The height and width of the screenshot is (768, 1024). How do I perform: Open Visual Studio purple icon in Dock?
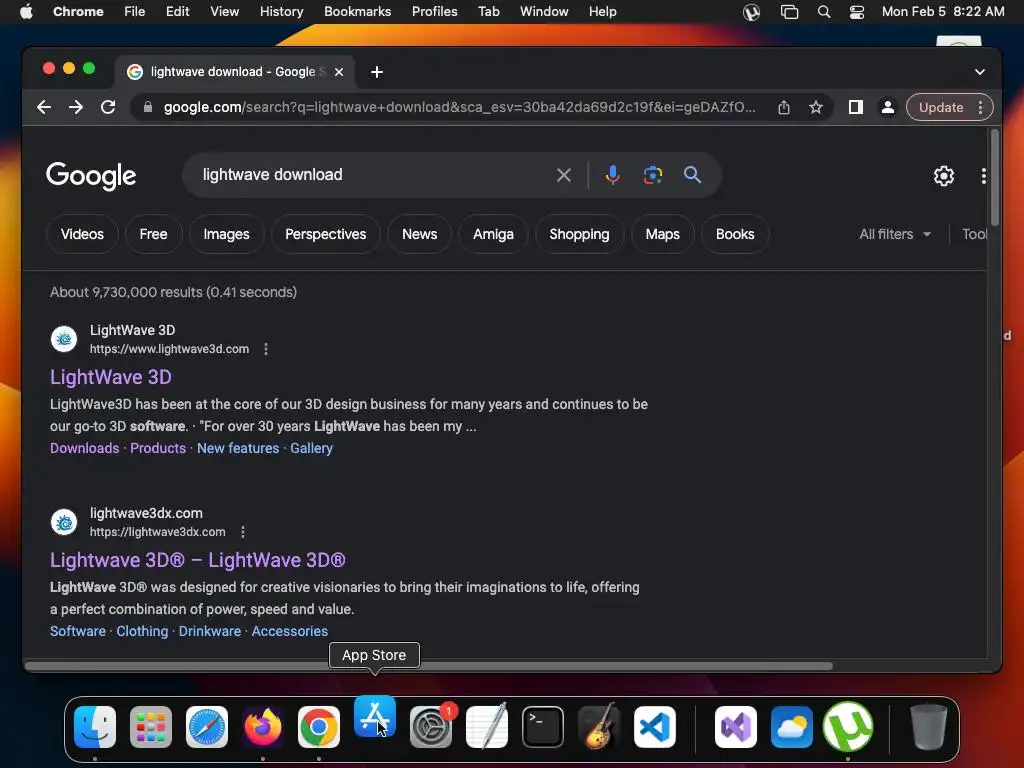(x=736, y=727)
